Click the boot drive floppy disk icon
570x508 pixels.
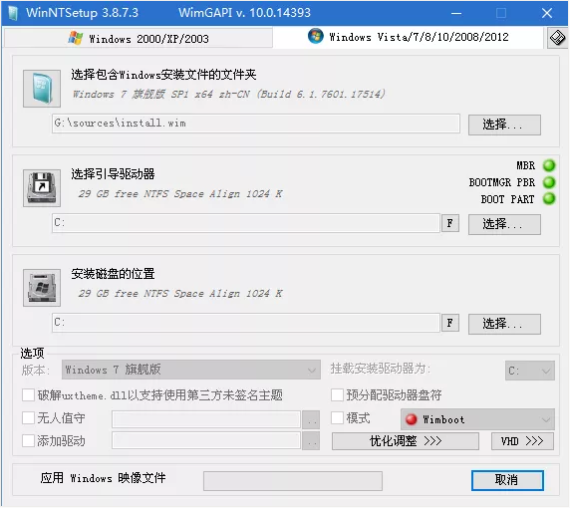click(42, 188)
